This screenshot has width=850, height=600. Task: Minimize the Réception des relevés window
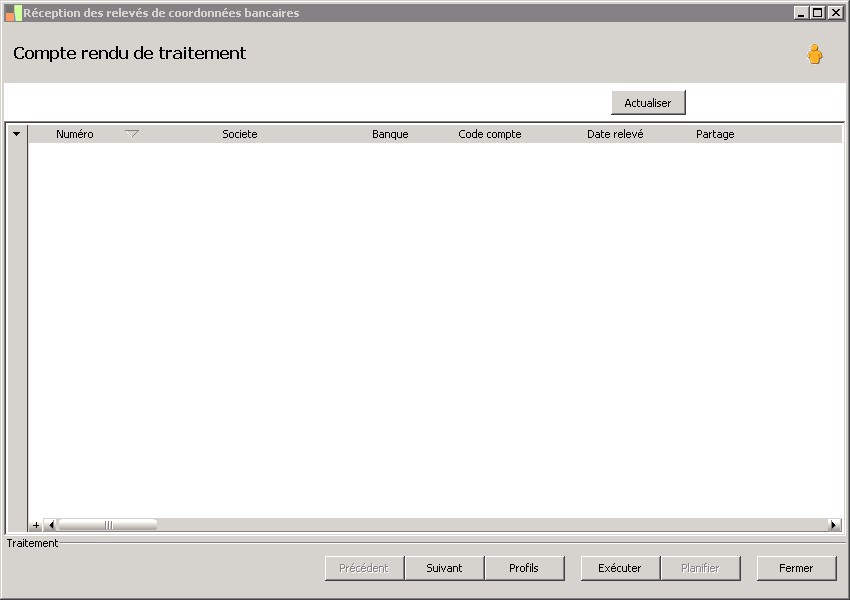pyautogui.click(x=801, y=12)
